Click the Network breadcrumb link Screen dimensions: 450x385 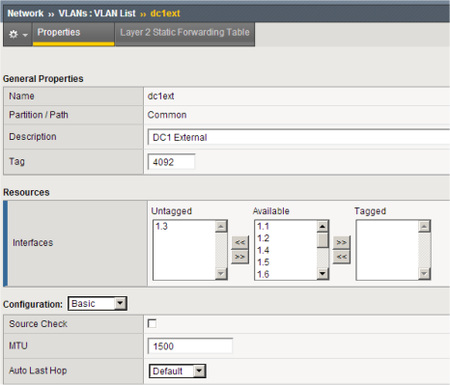point(25,13)
